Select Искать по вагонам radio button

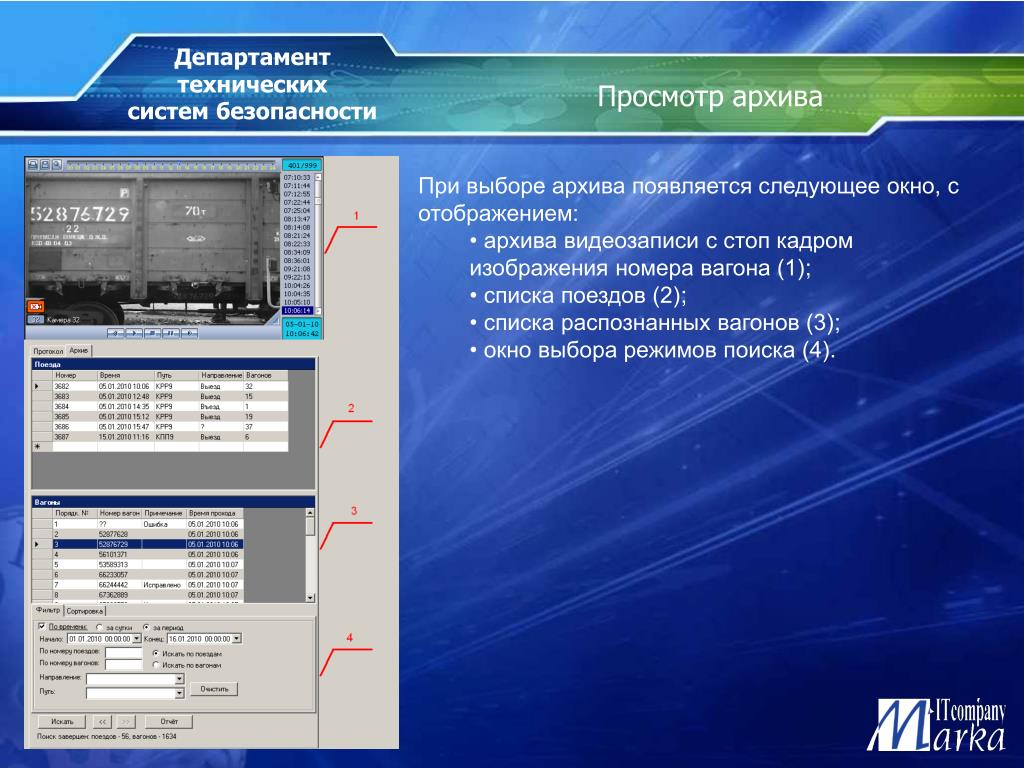[156, 665]
